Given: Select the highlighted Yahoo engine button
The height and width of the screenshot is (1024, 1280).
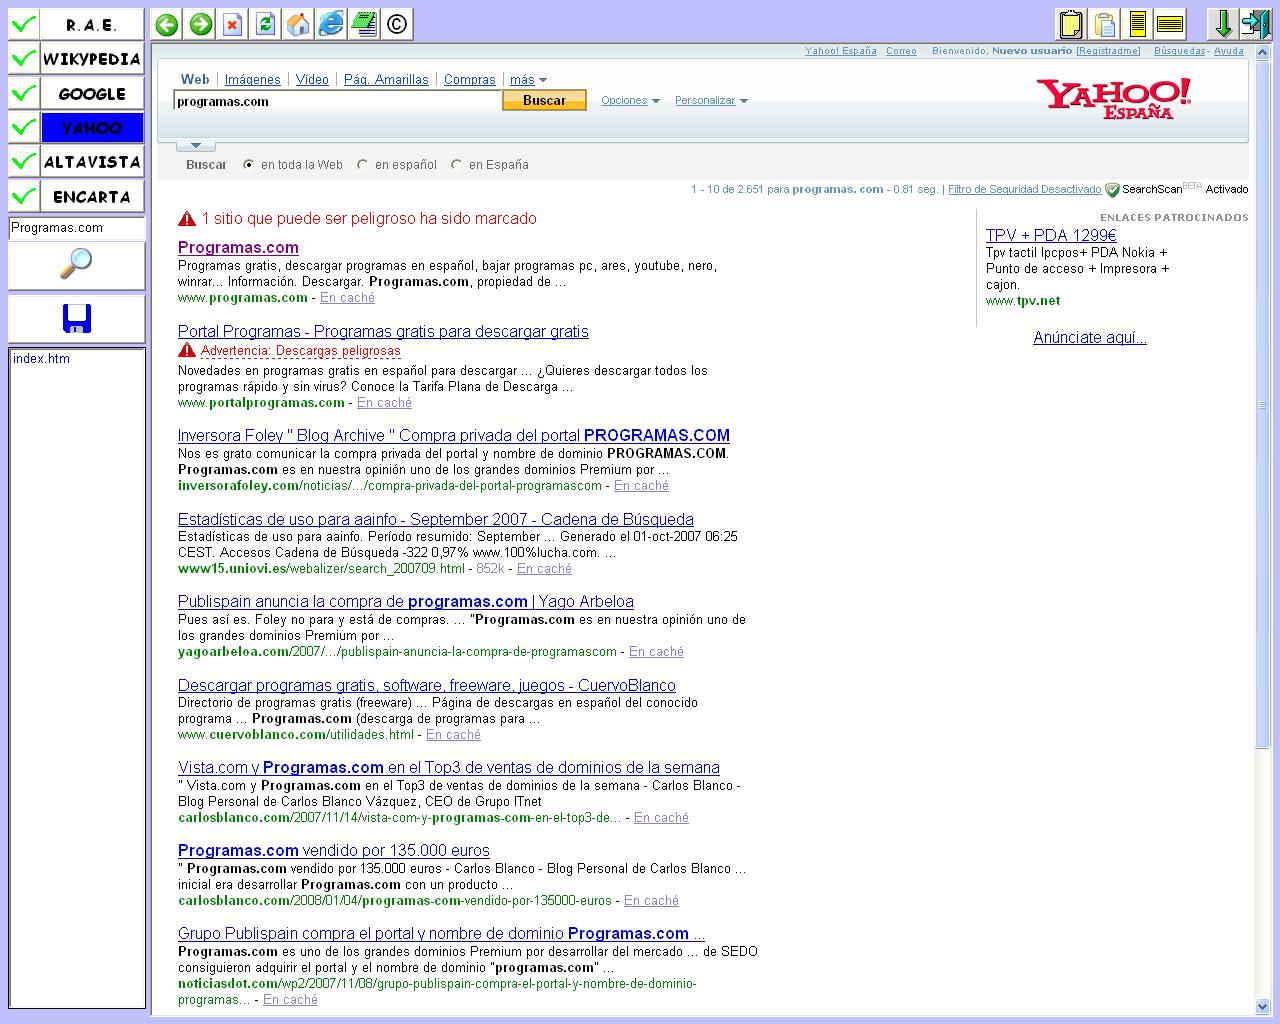Looking at the screenshot, I should (92, 127).
